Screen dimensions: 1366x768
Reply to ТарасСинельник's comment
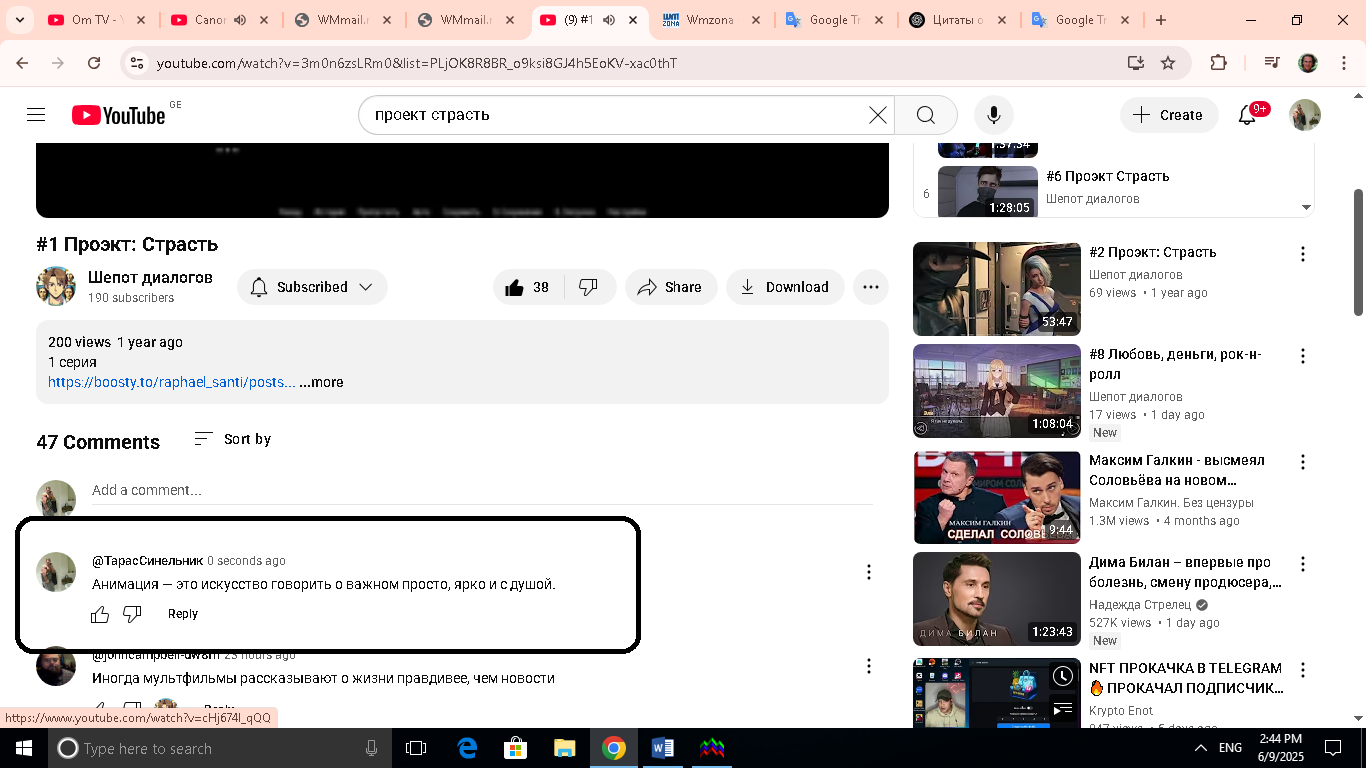coord(183,614)
